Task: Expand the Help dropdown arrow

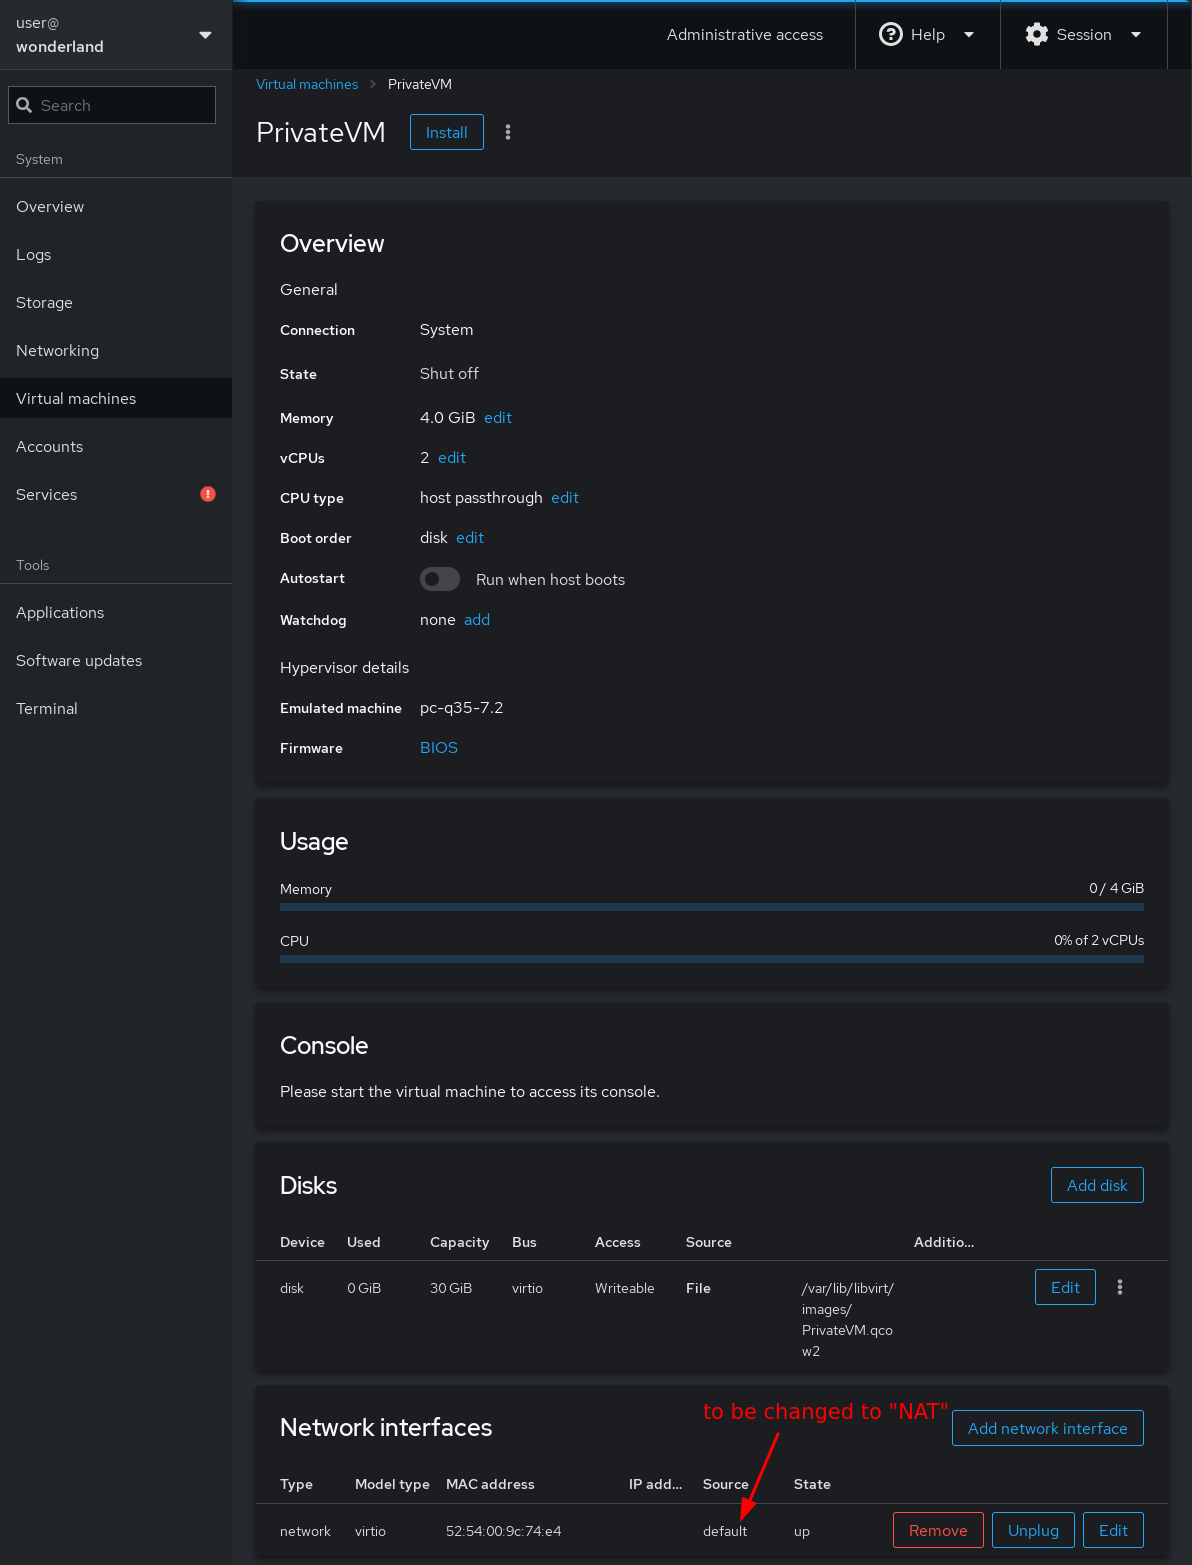Action: tap(968, 35)
